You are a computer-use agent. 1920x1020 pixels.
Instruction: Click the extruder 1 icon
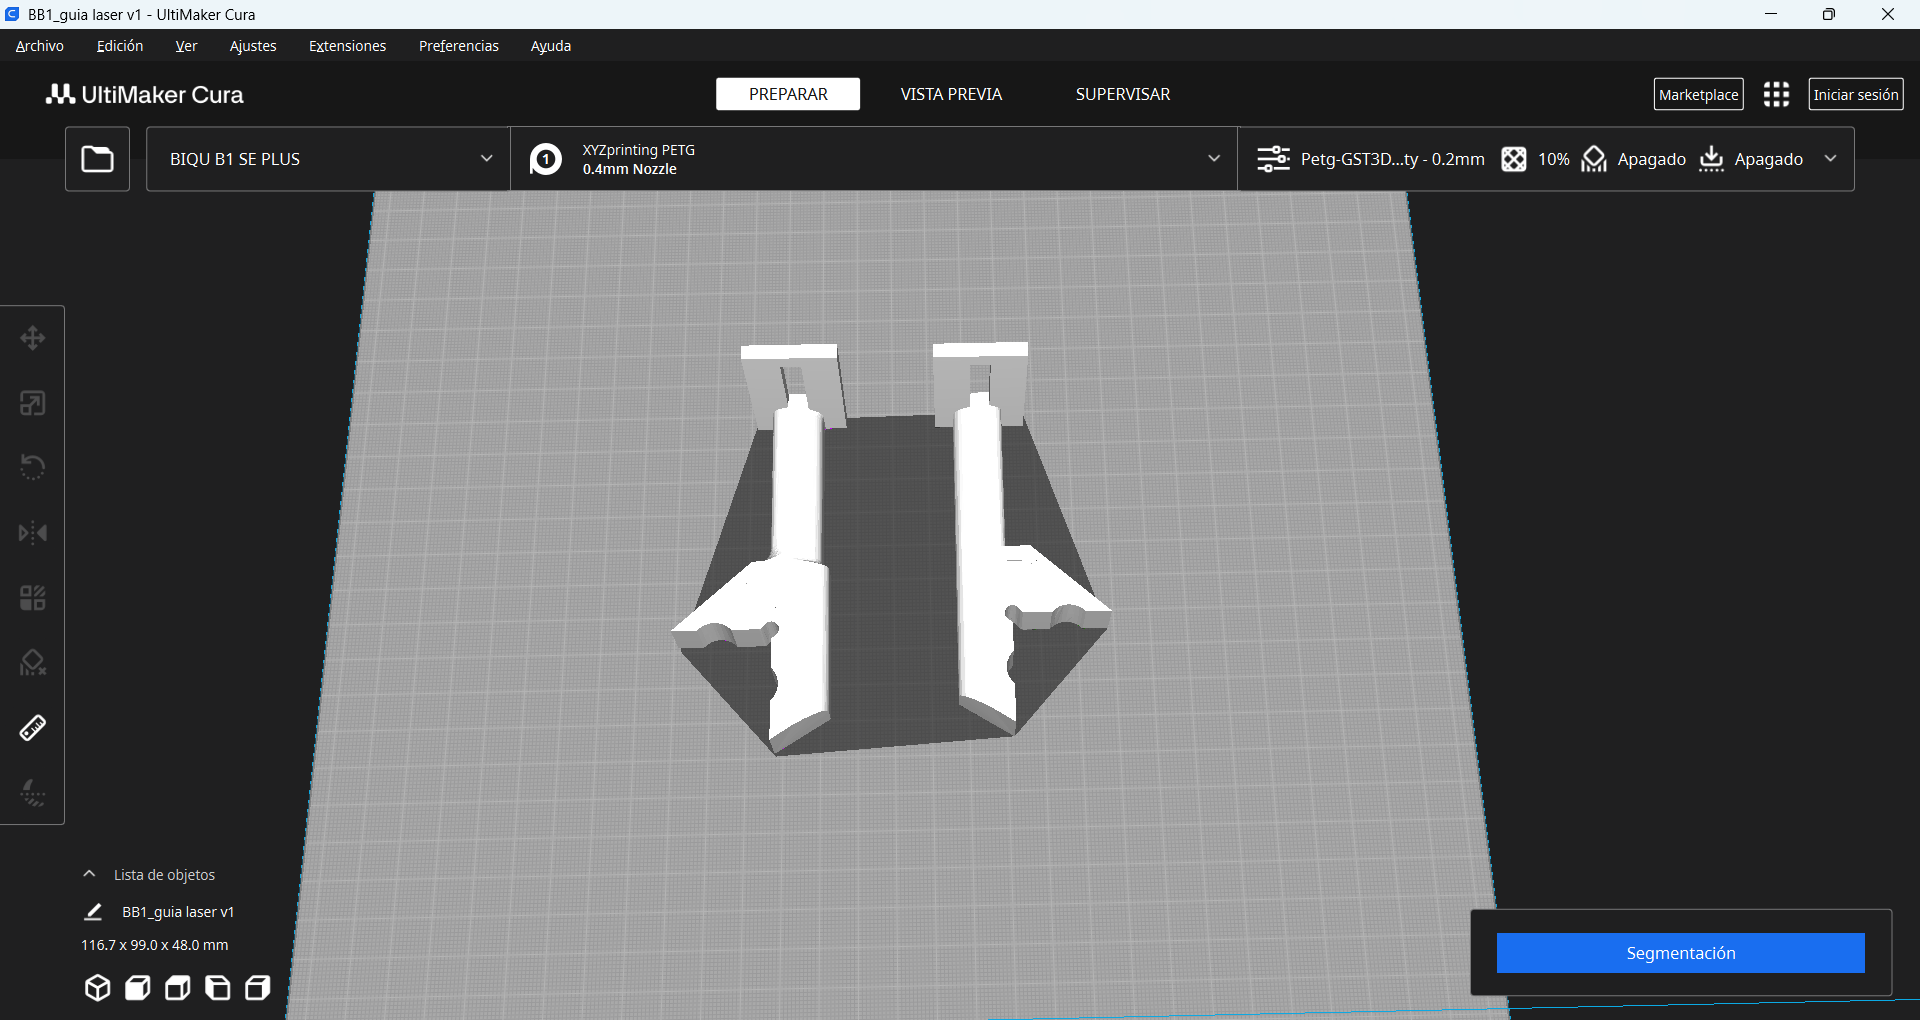(546, 159)
